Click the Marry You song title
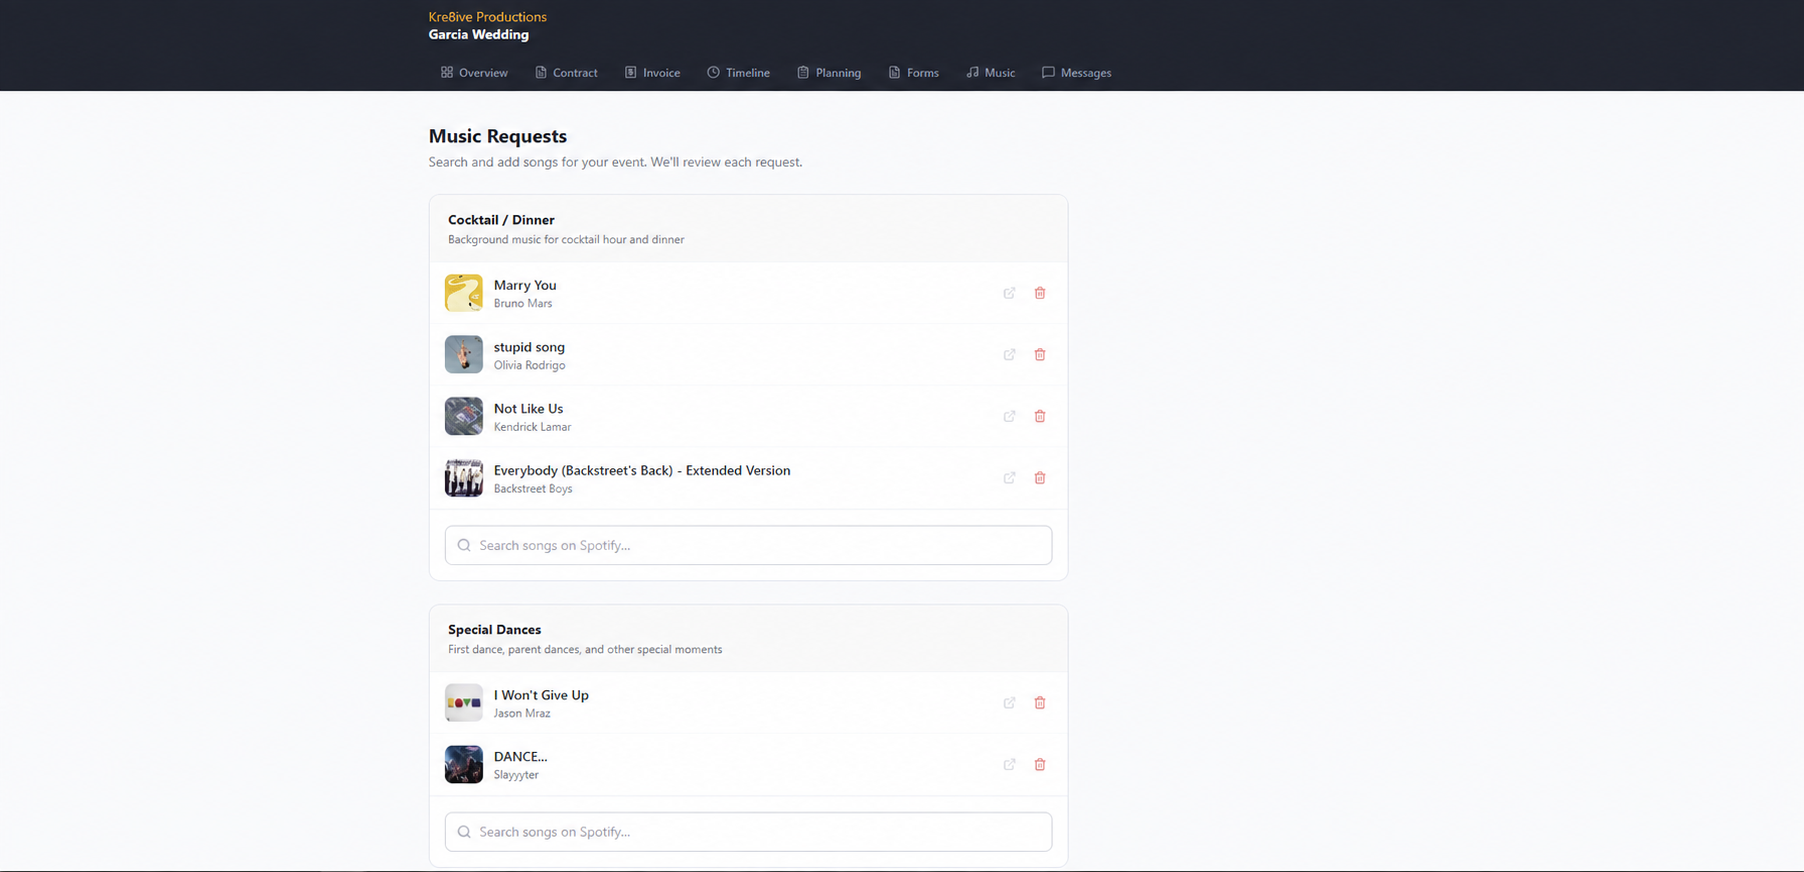This screenshot has width=1804, height=872. pyautogui.click(x=525, y=285)
